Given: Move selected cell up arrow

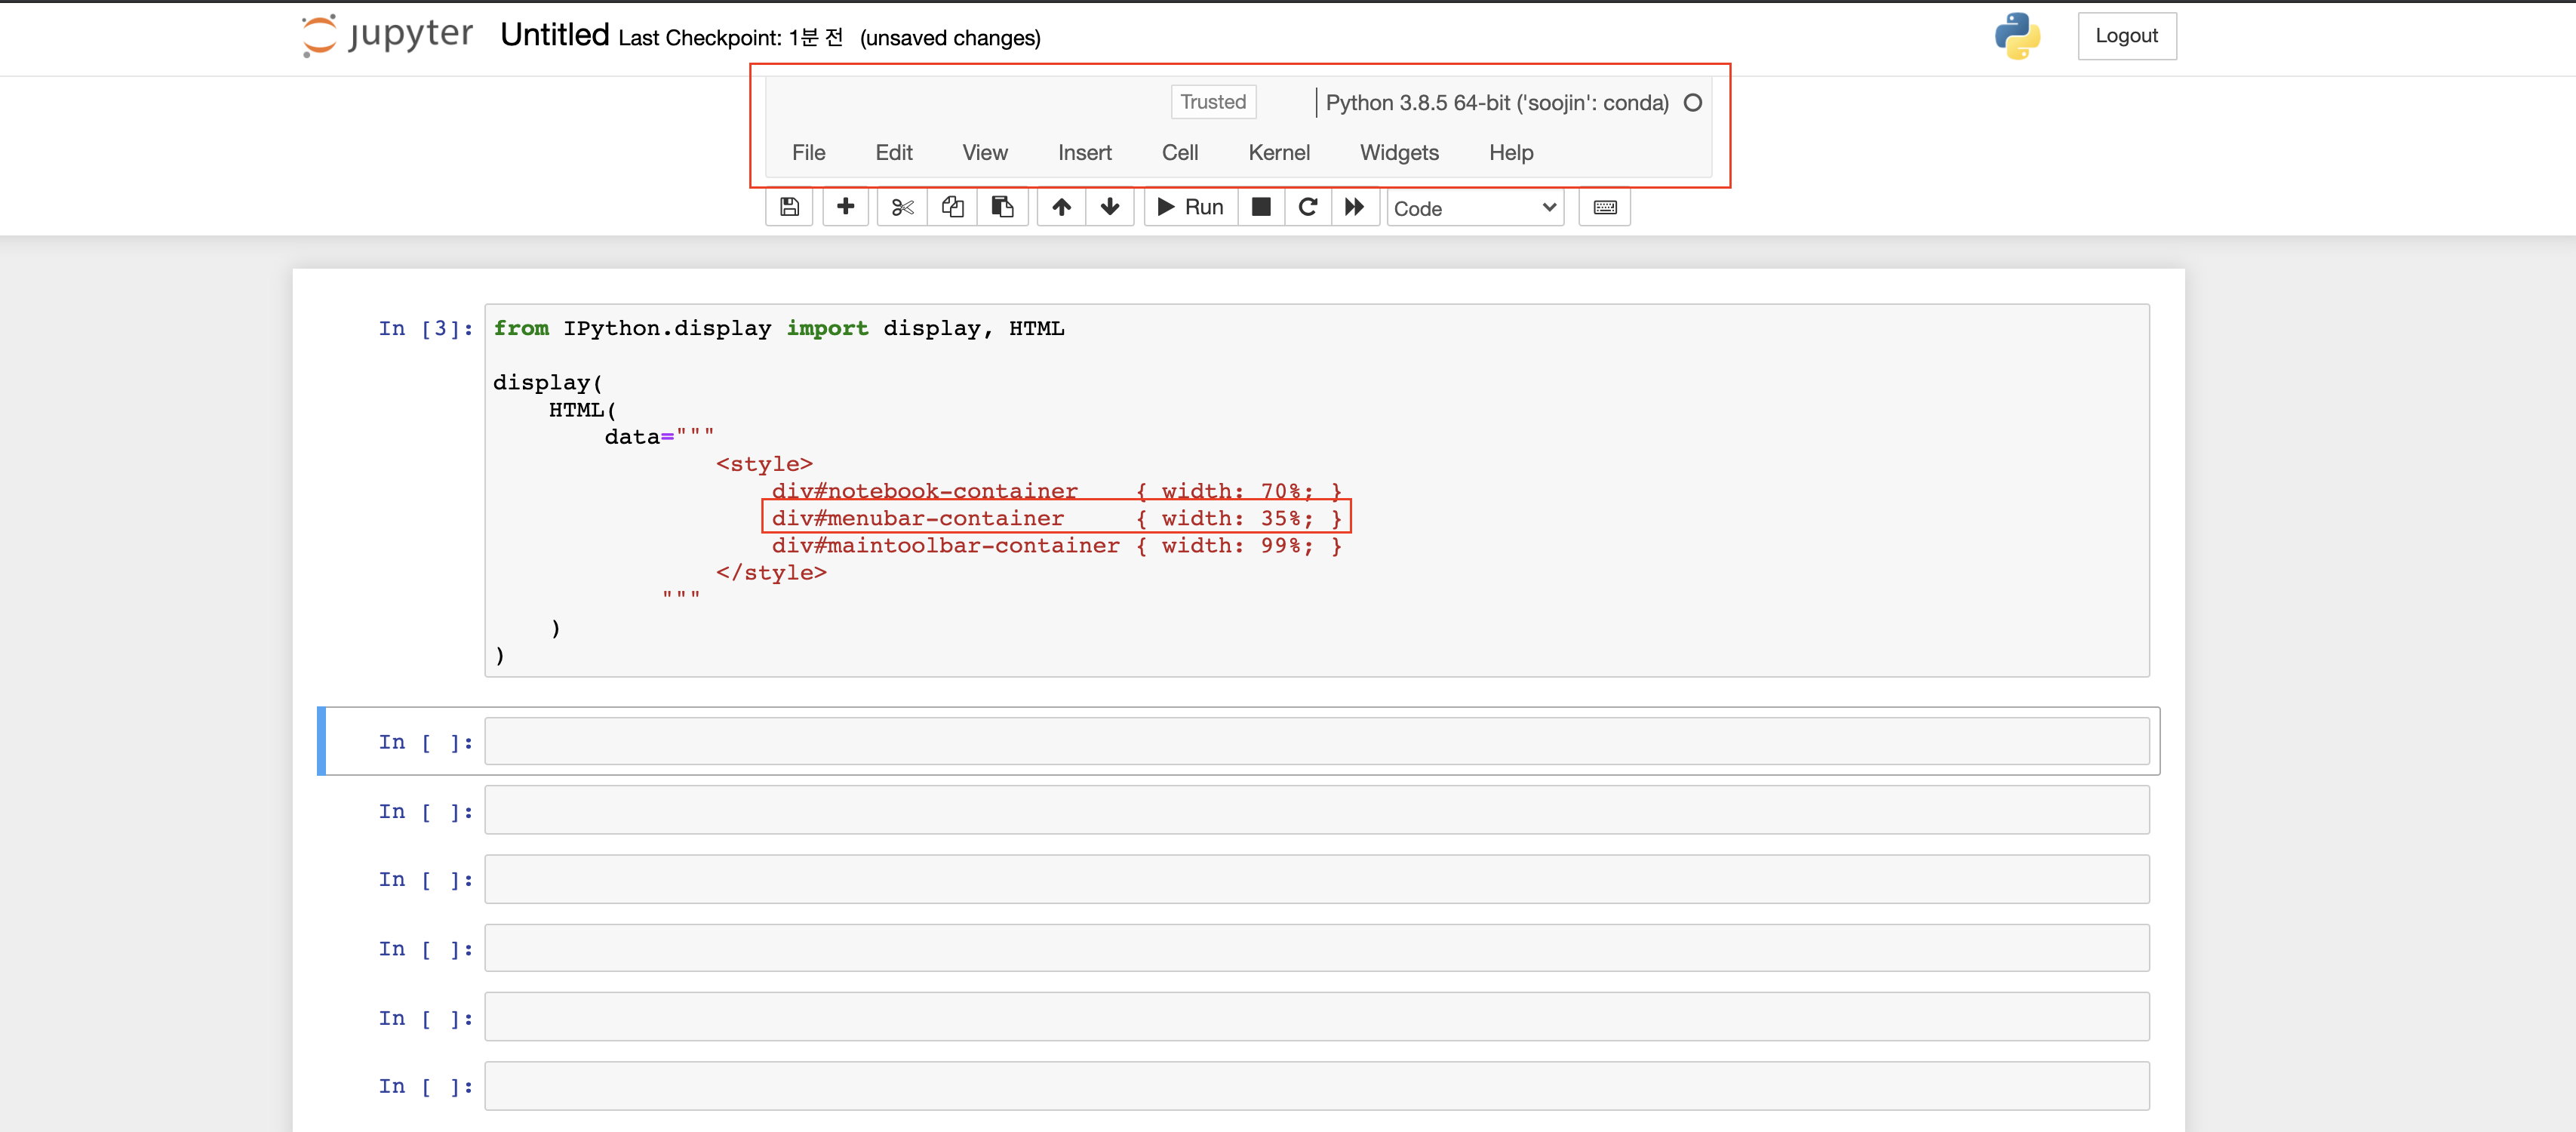Looking at the screenshot, I should pos(1061,207).
